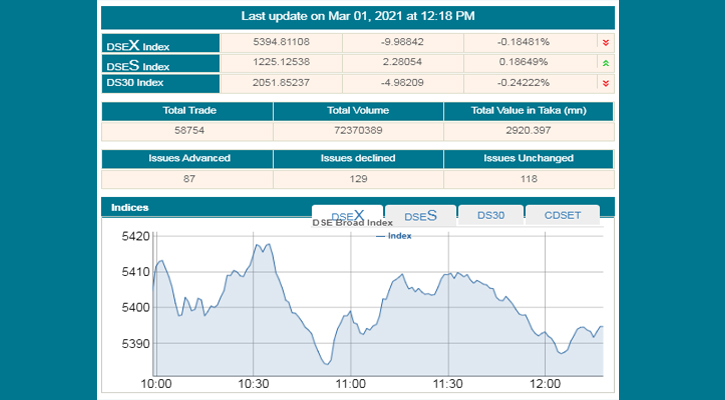Click the Last update banner at top
725x400 pixels.
(x=358, y=16)
